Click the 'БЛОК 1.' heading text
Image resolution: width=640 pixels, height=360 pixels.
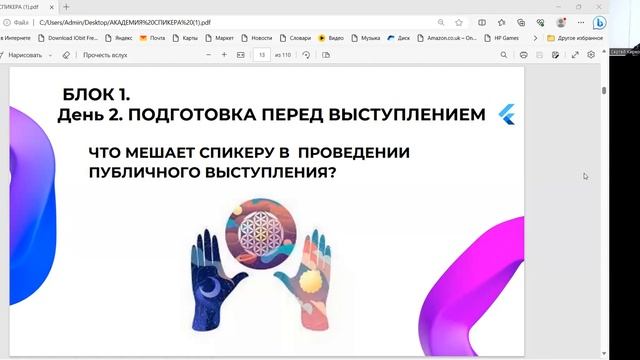click(96, 95)
